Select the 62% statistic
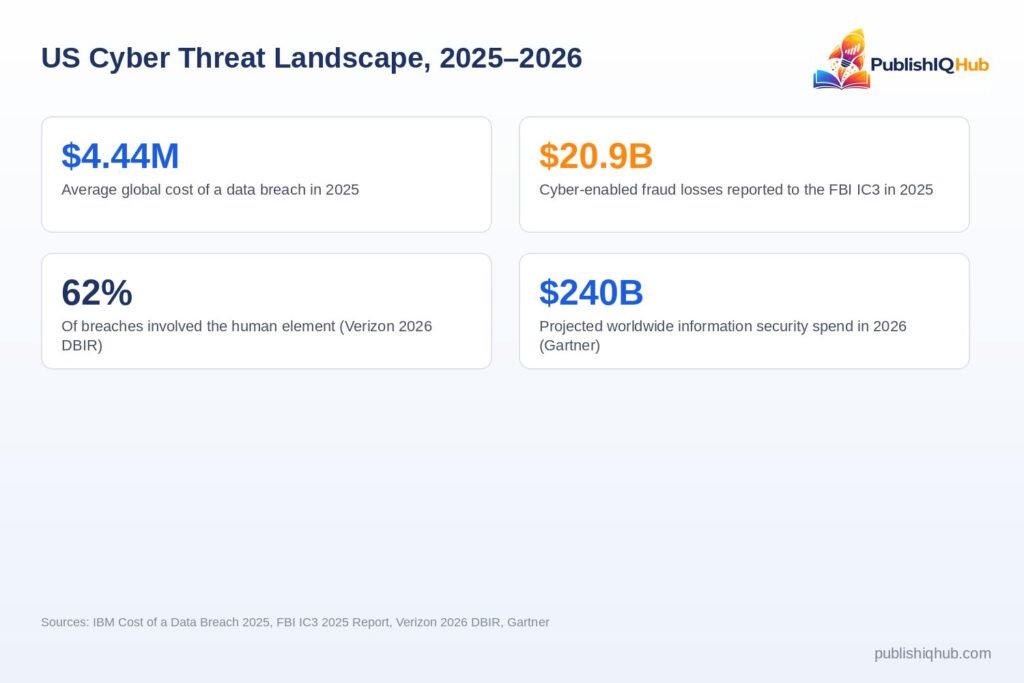This screenshot has width=1024, height=683. [97, 292]
